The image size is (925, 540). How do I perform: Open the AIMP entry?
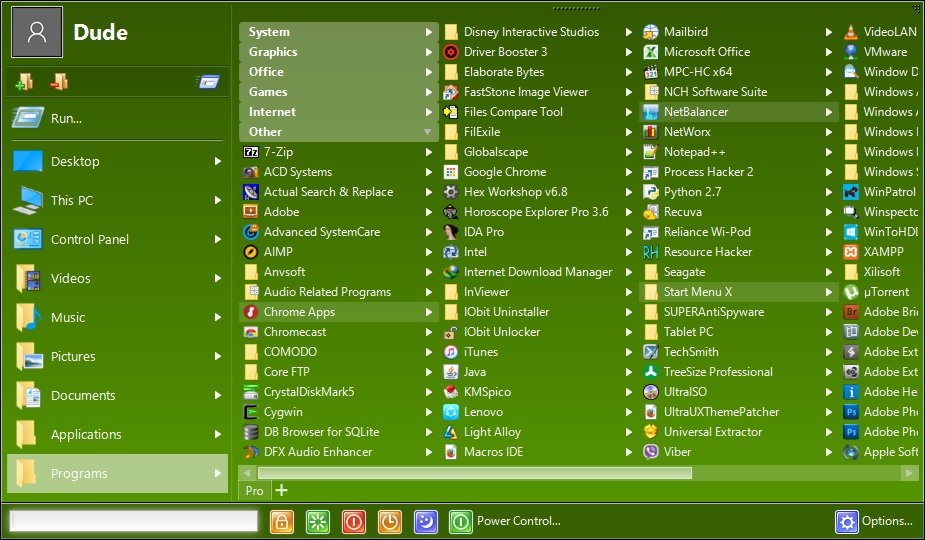[339, 252]
